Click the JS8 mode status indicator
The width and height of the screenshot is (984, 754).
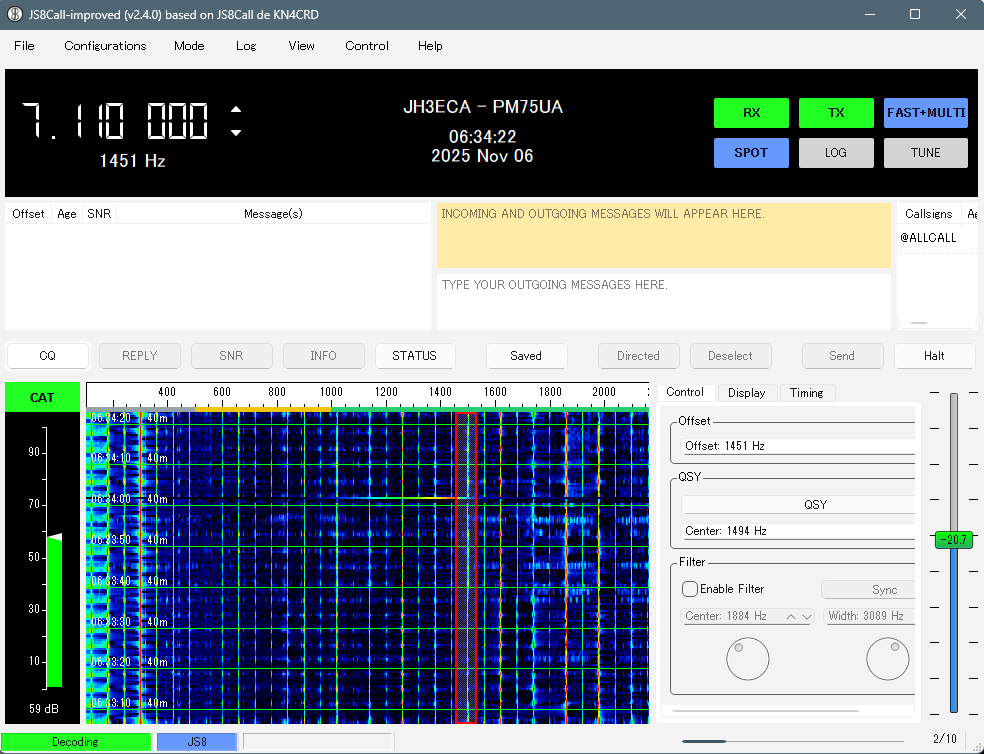click(196, 742)
